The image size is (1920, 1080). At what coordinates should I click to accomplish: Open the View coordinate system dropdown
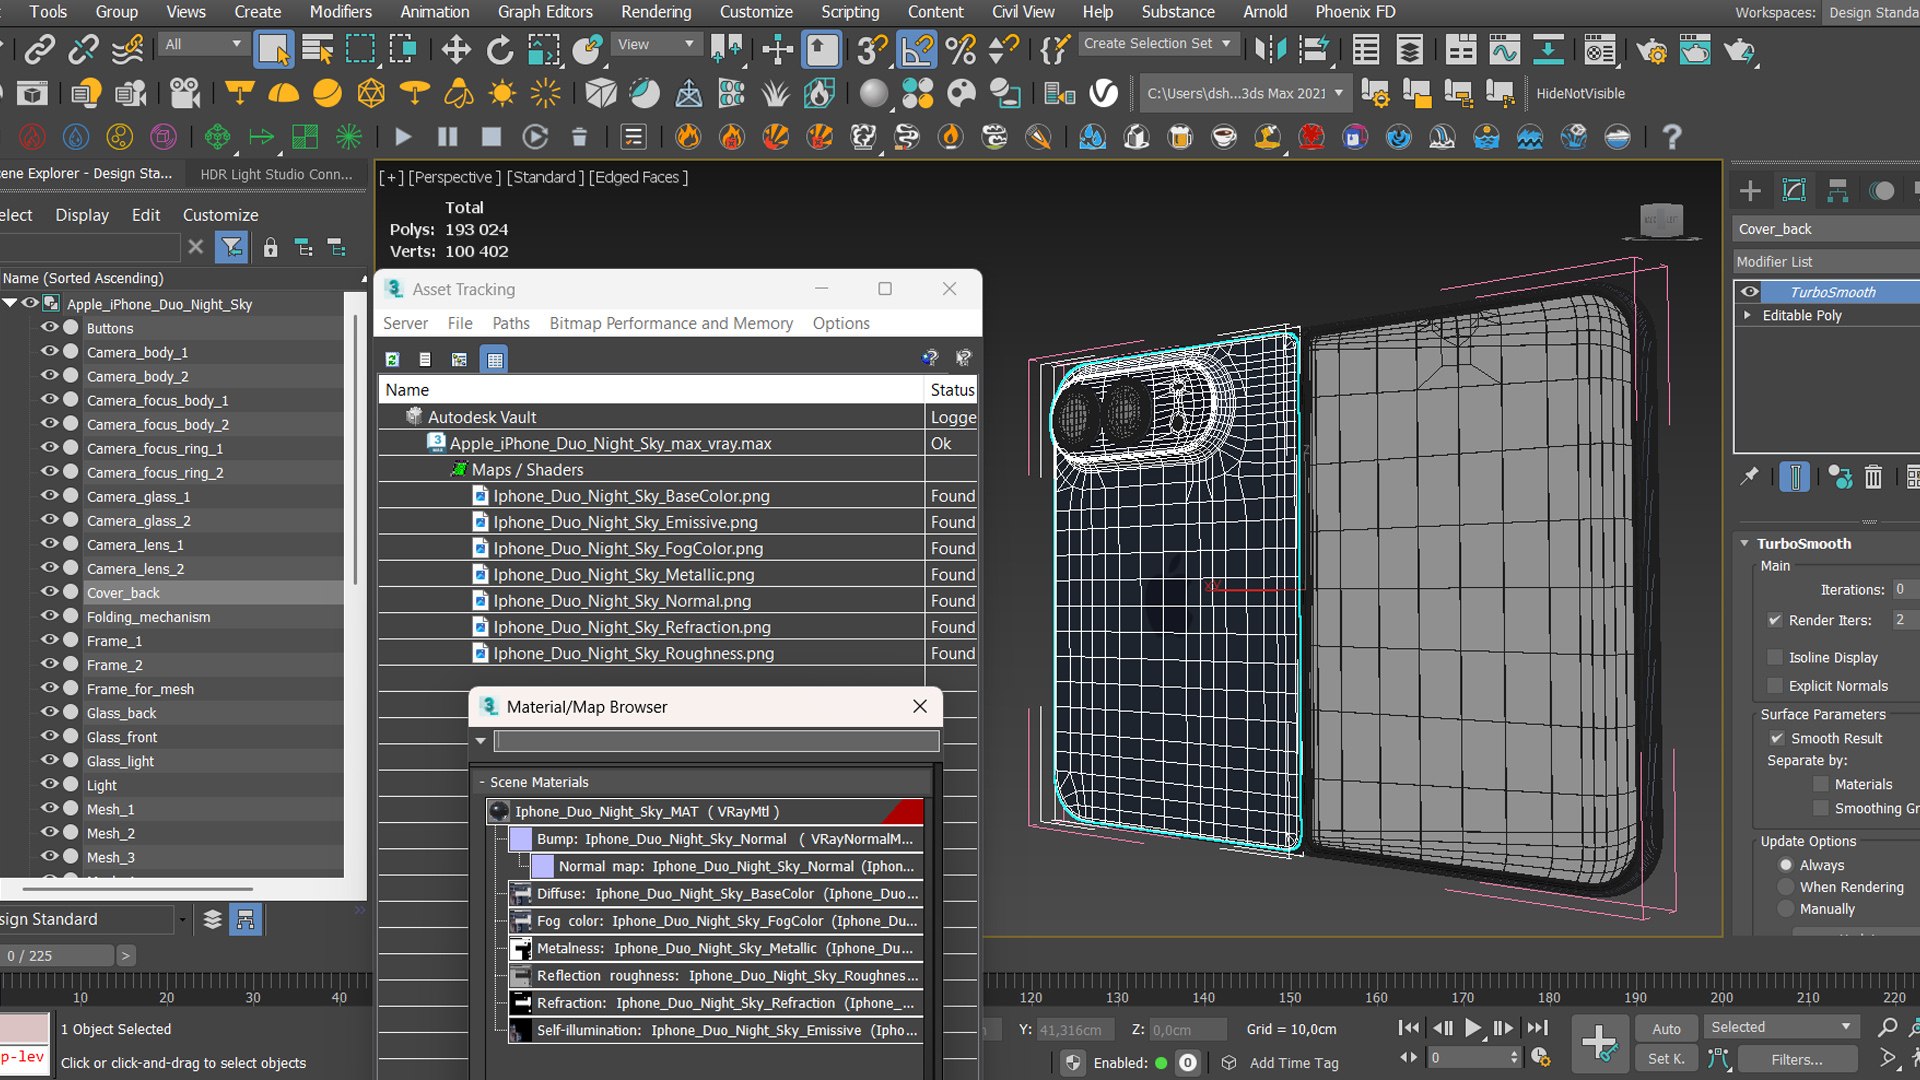[x=655, y=44]
